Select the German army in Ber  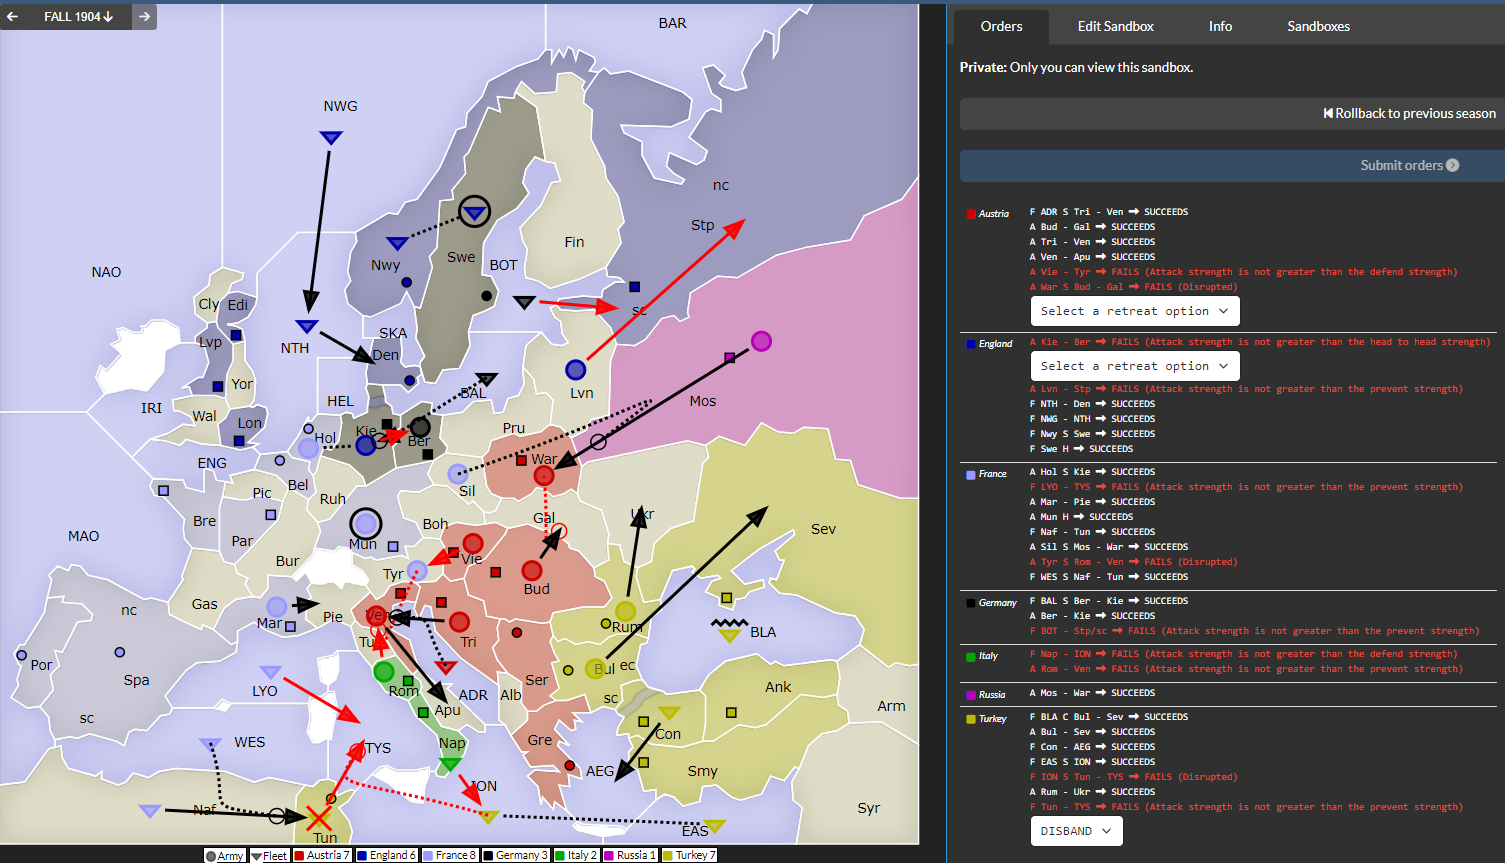tap(420, 427)
